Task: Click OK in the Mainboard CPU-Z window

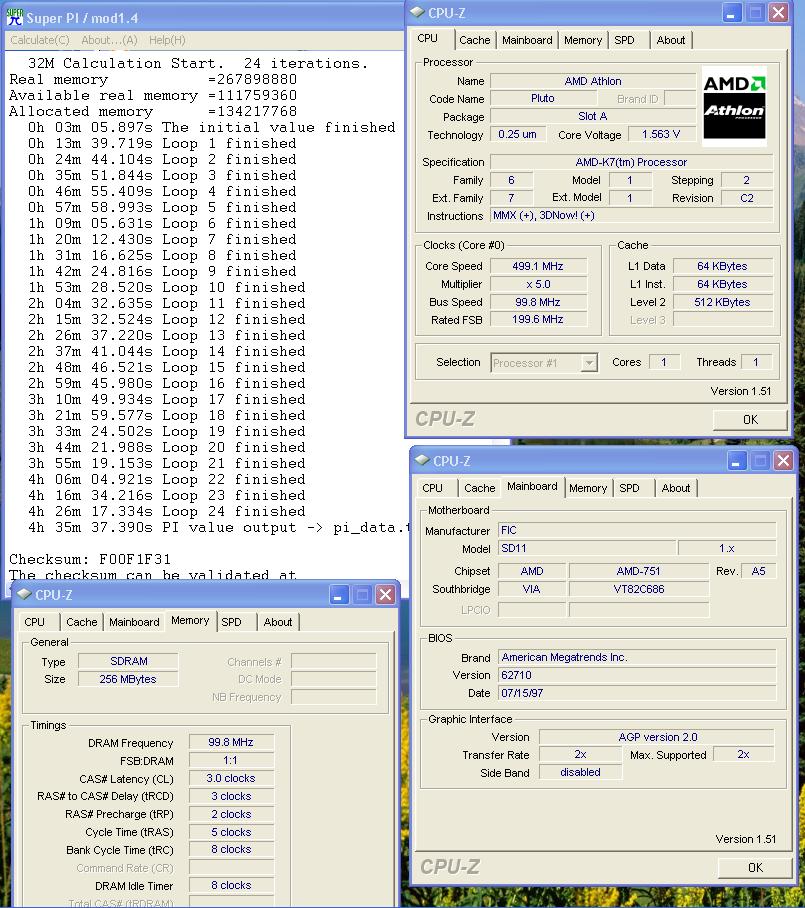Action: (x=755, y=867)
